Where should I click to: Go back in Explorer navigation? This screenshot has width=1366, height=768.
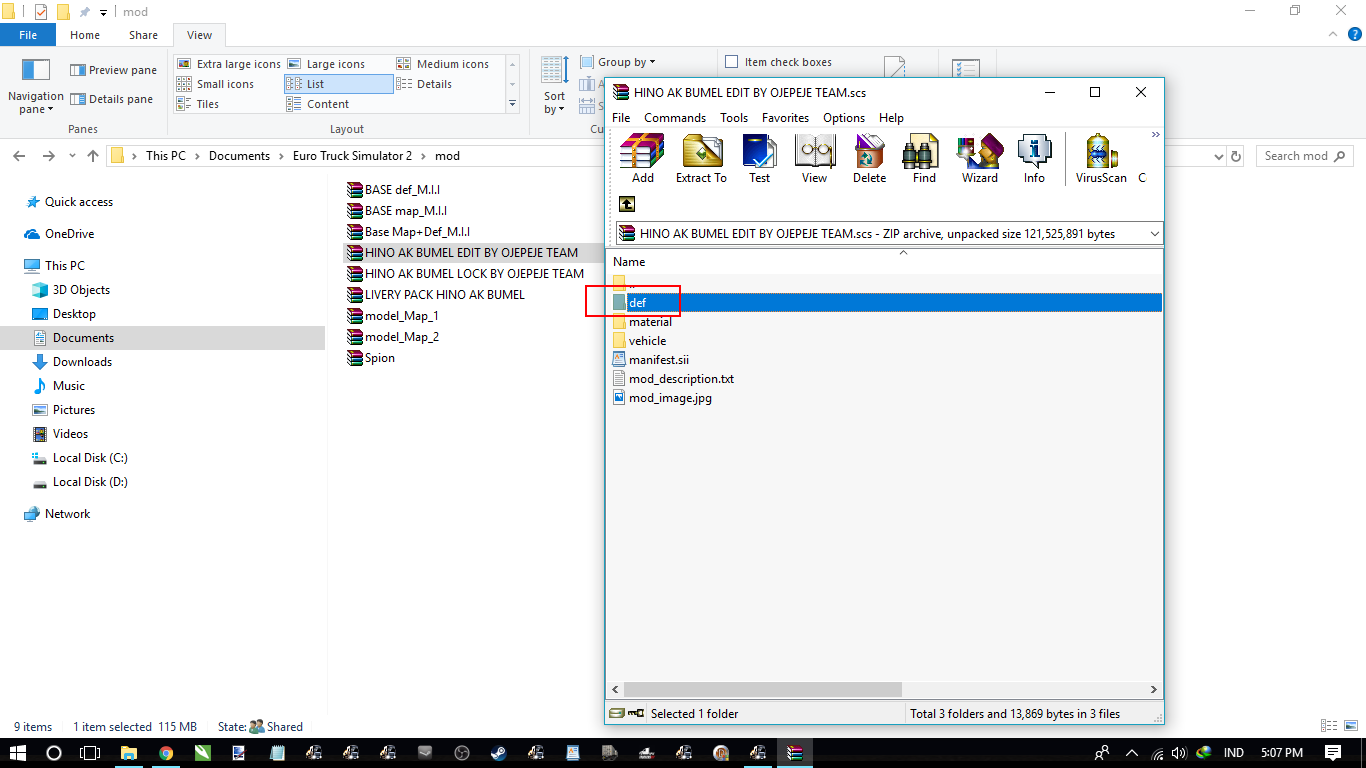pos(19,156)
